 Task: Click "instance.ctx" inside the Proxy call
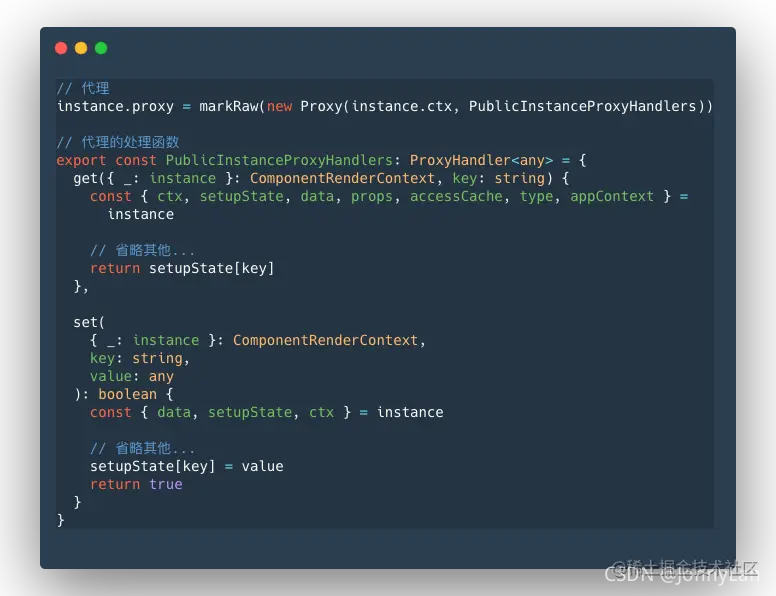coord(402,106)
